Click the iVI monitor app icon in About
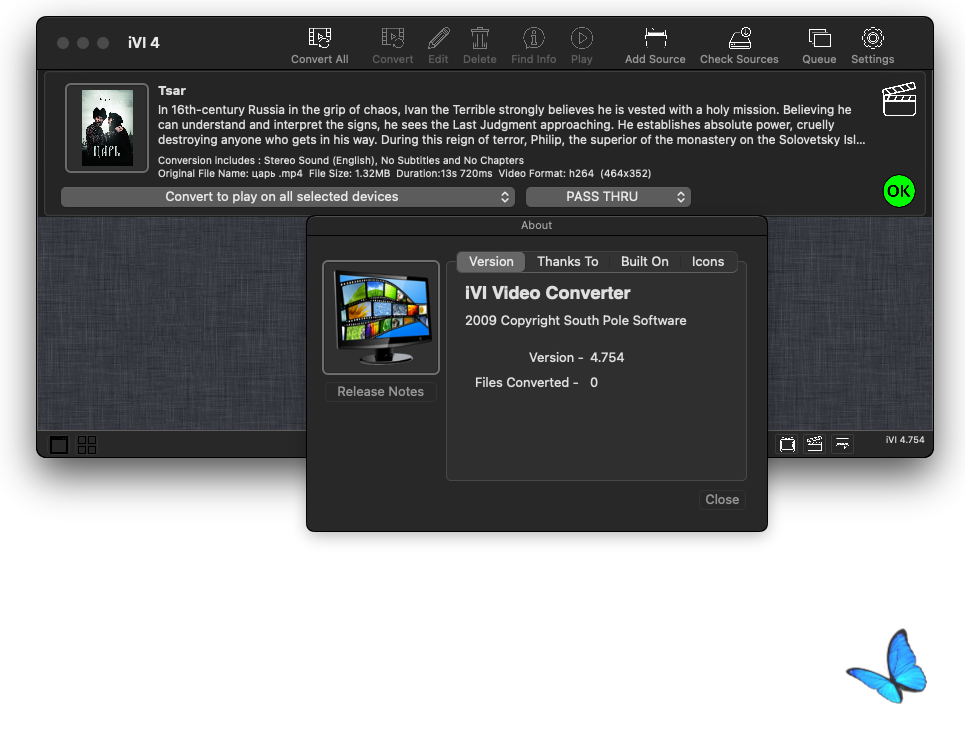This screenshot has width=965, height=746. [381, 317]
